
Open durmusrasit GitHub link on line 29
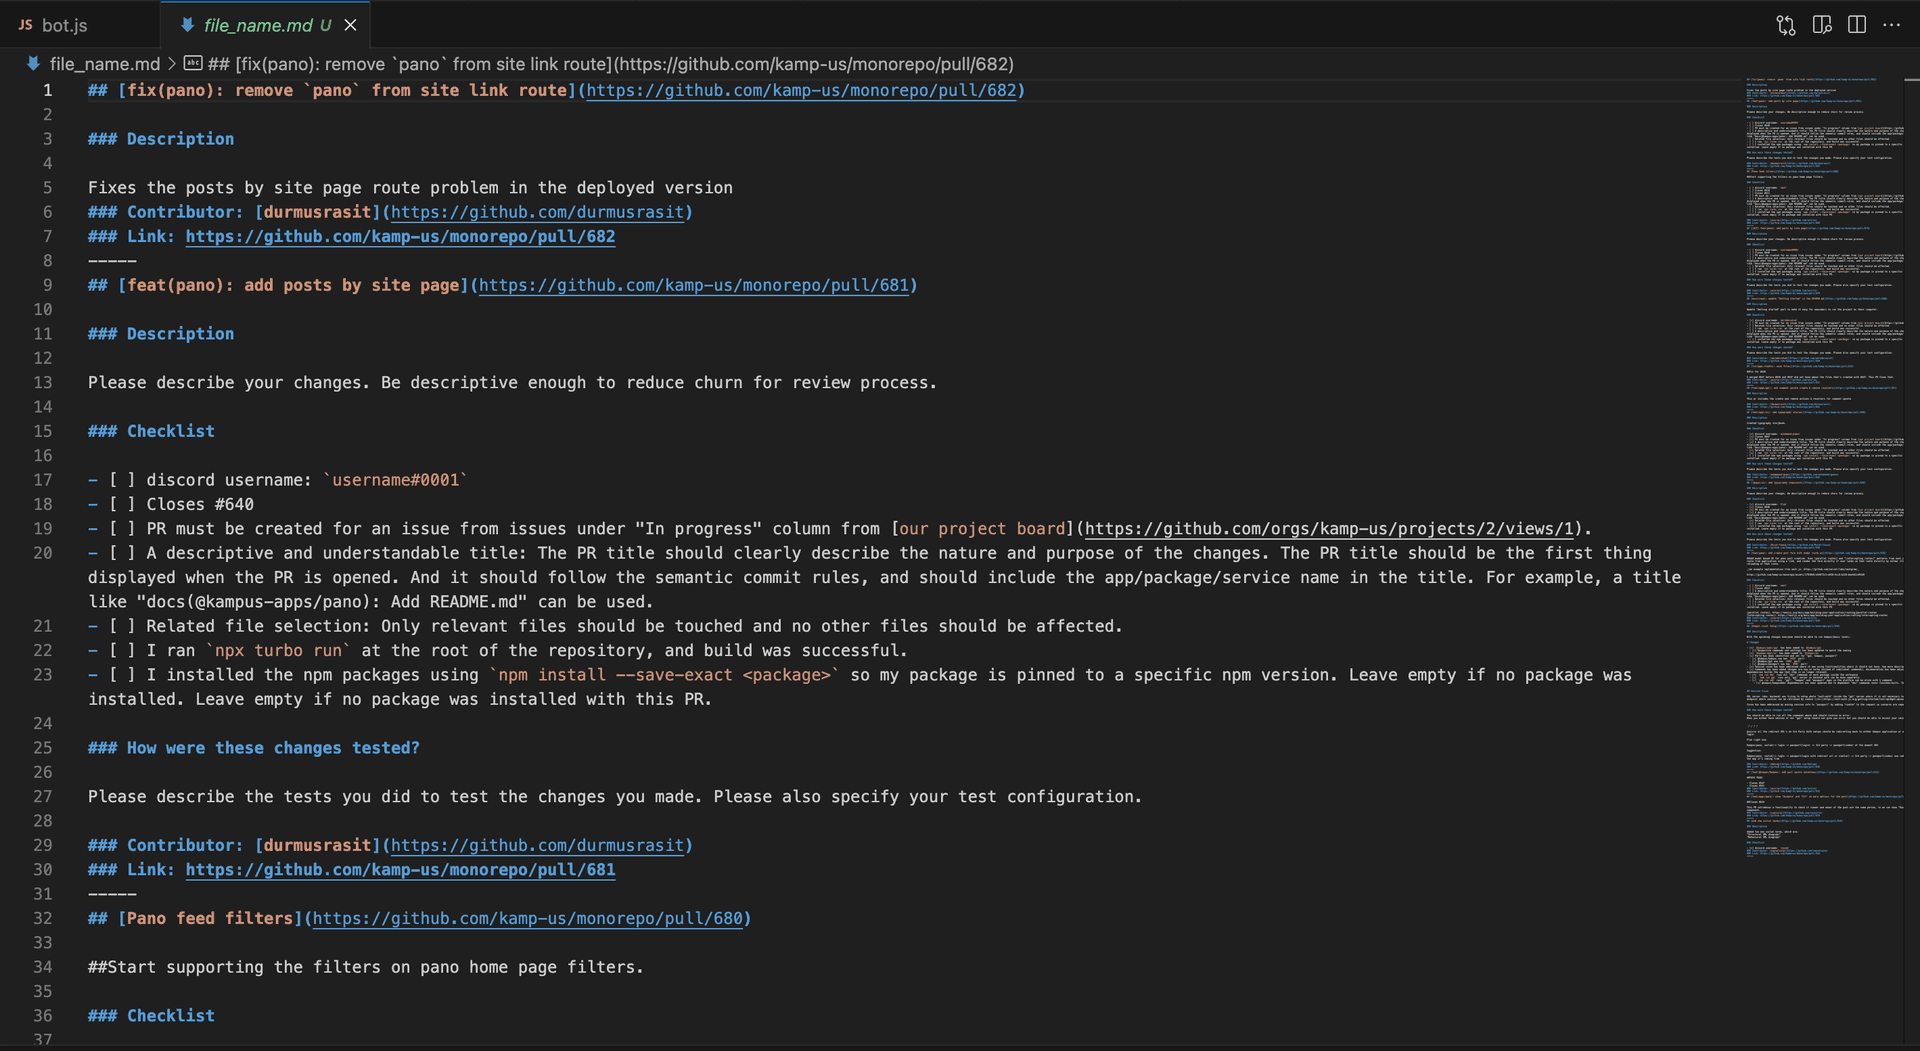pos(537,845)
